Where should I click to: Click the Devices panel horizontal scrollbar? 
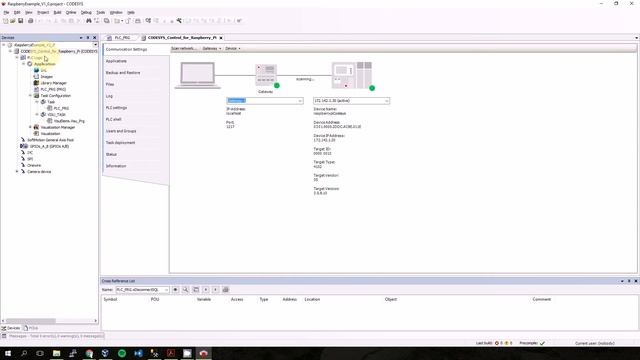[31, 321]
